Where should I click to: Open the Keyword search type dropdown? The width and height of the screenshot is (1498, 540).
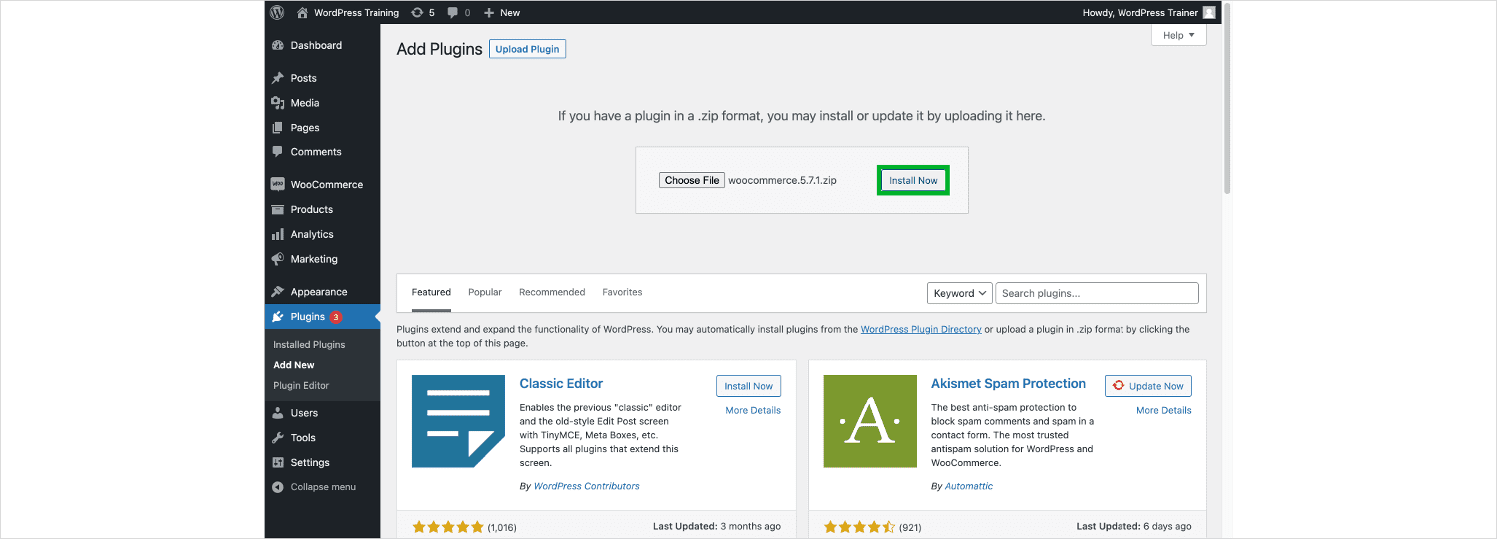pos(959,293)
